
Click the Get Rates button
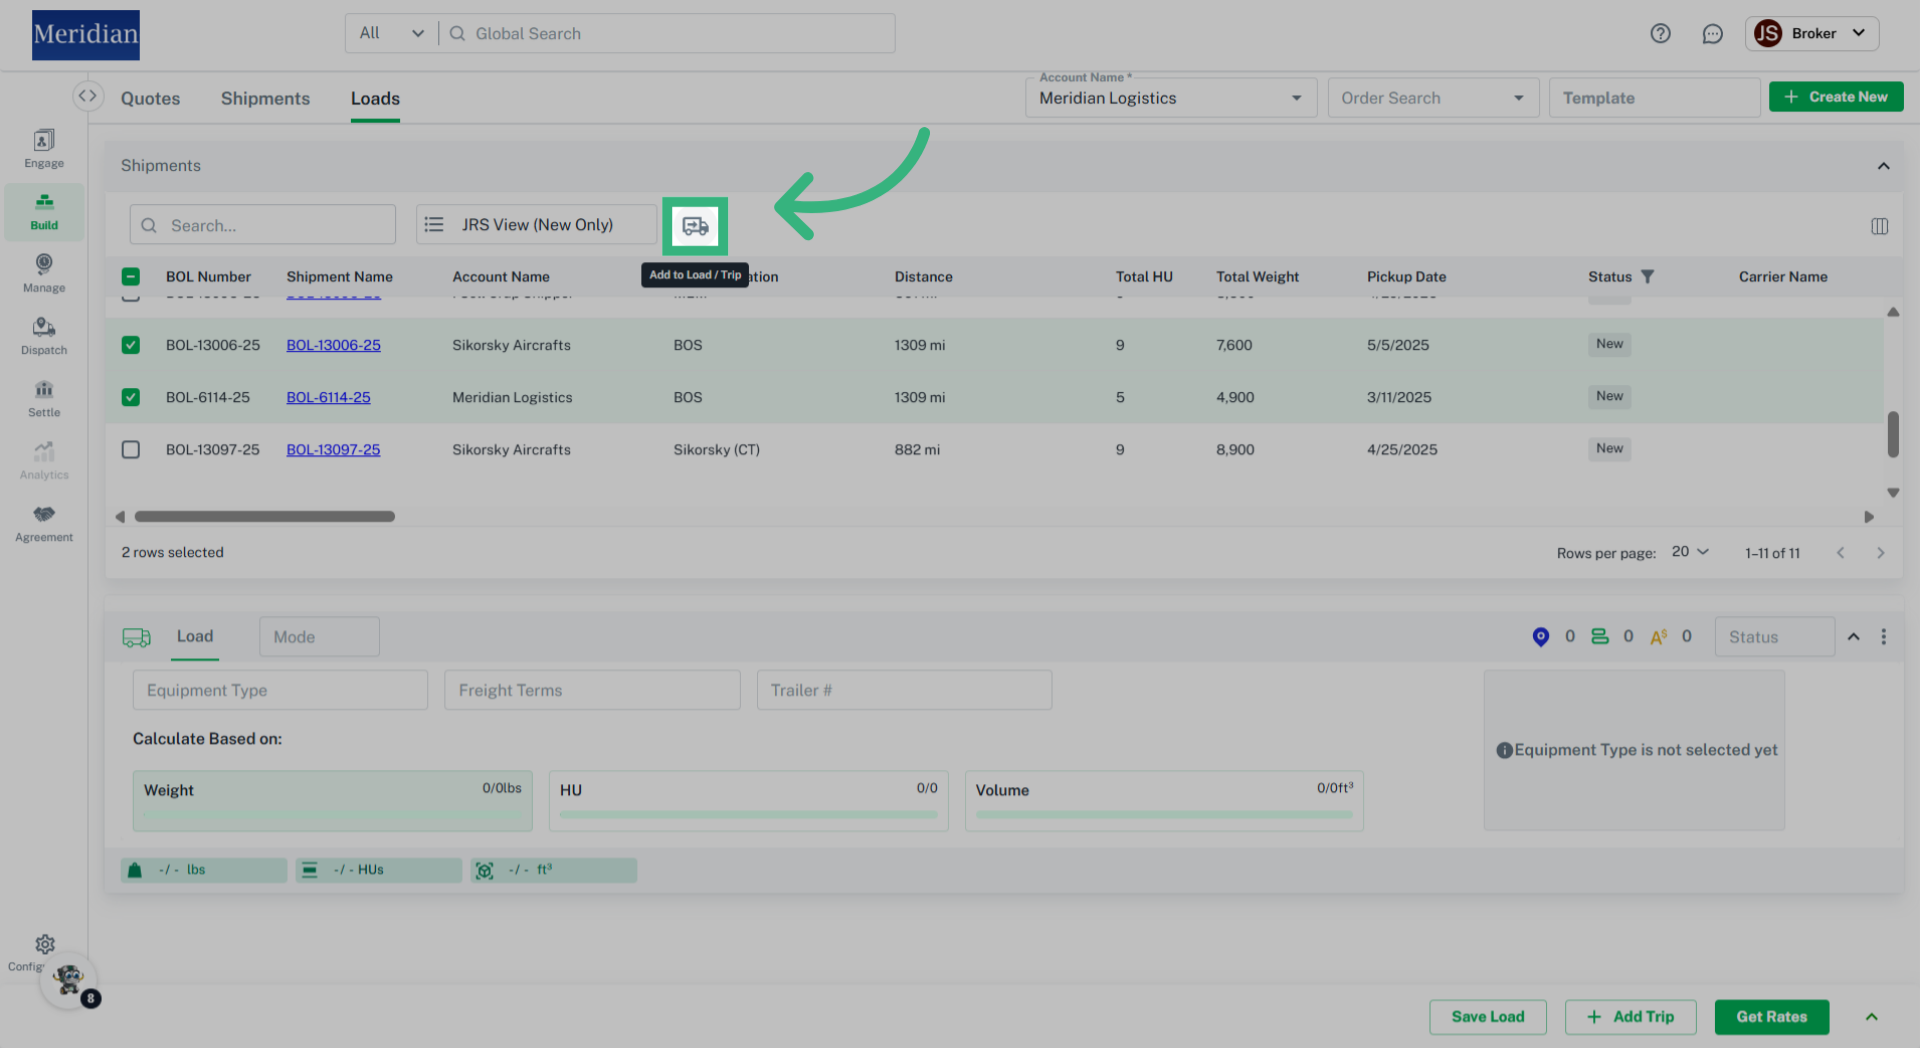(x=1771, y=1017)
